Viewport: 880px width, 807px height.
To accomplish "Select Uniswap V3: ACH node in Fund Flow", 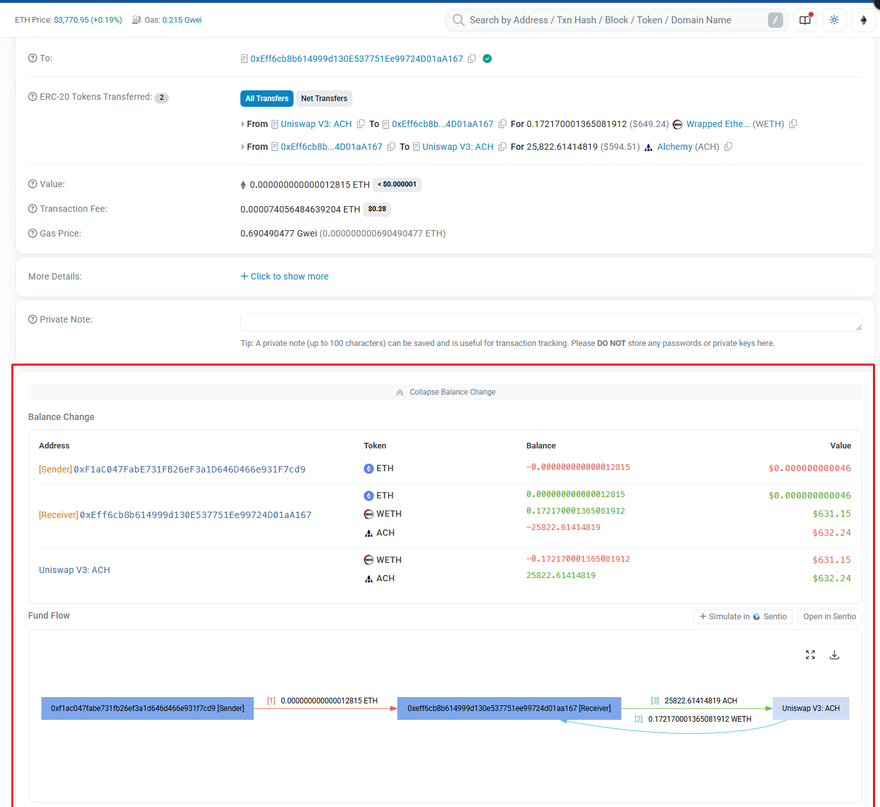I will (810, 708).
